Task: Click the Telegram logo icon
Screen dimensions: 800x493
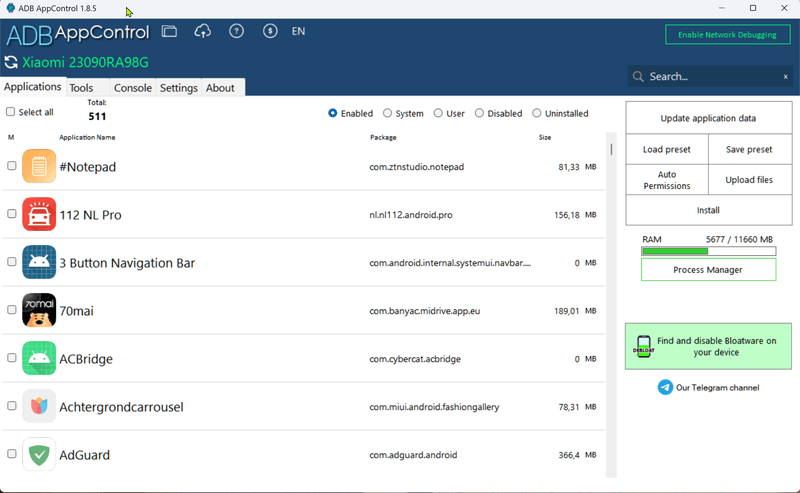Action: pyautogui.click(x=665, y=387)
